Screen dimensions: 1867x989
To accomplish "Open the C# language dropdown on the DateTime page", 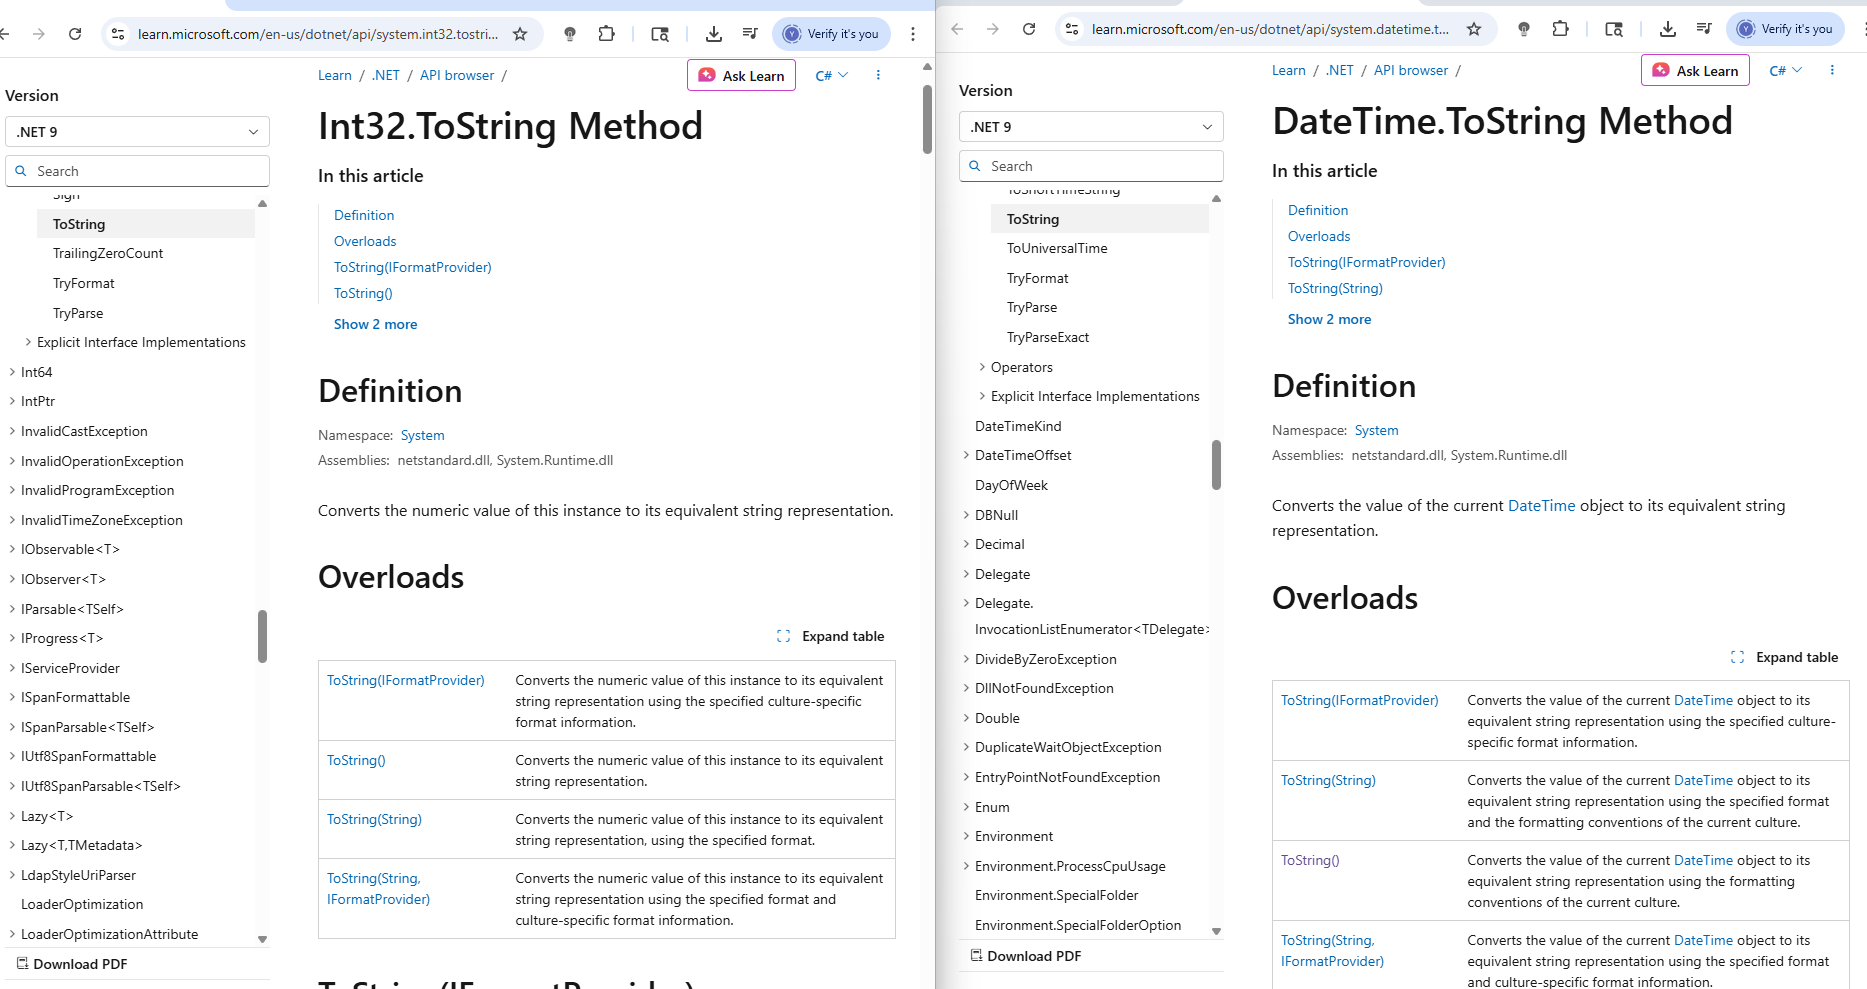I will [x=1785, y=70].
